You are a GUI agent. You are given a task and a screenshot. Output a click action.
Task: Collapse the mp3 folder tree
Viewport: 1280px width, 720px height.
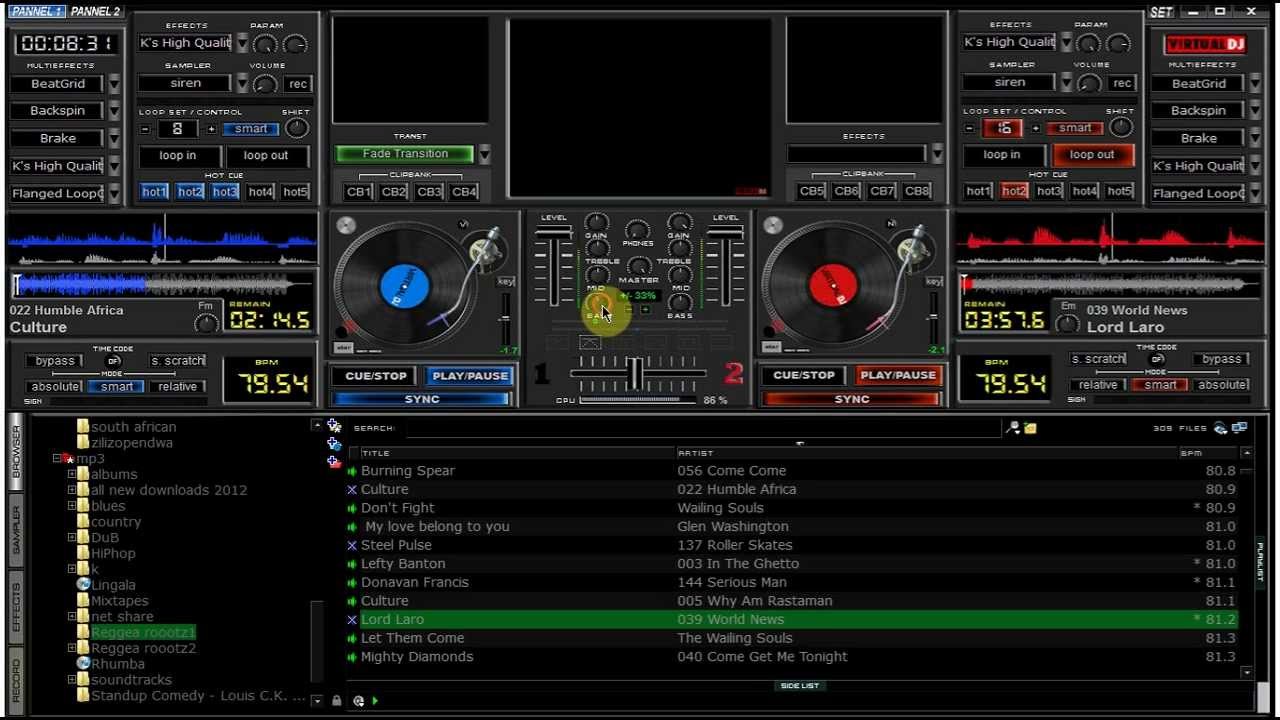click(x=57, y=459)
